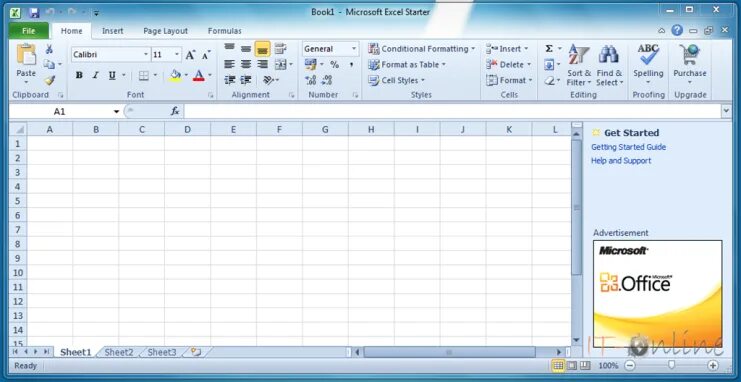
Task: Open the Help and Support link
Action: click(x=620, y=161)
